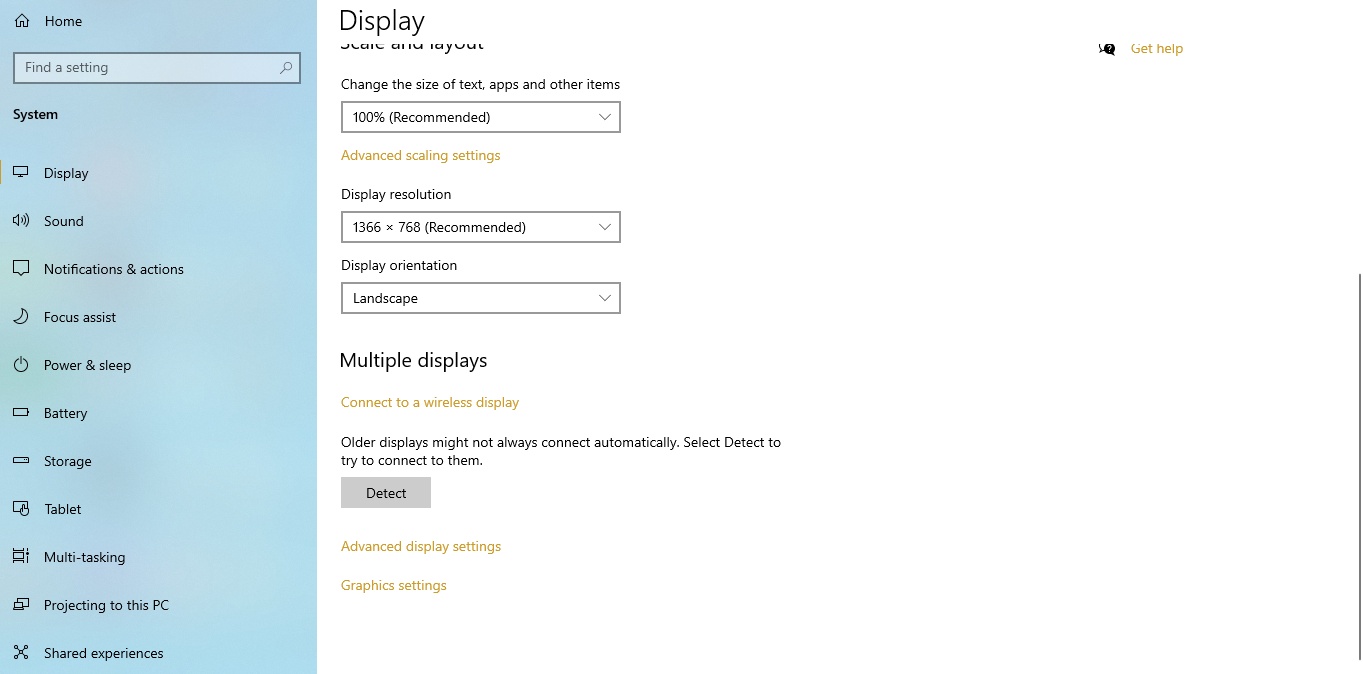
Task: Click the Storage drive icon
Action: pyautogui.click(x=21, y=461)
